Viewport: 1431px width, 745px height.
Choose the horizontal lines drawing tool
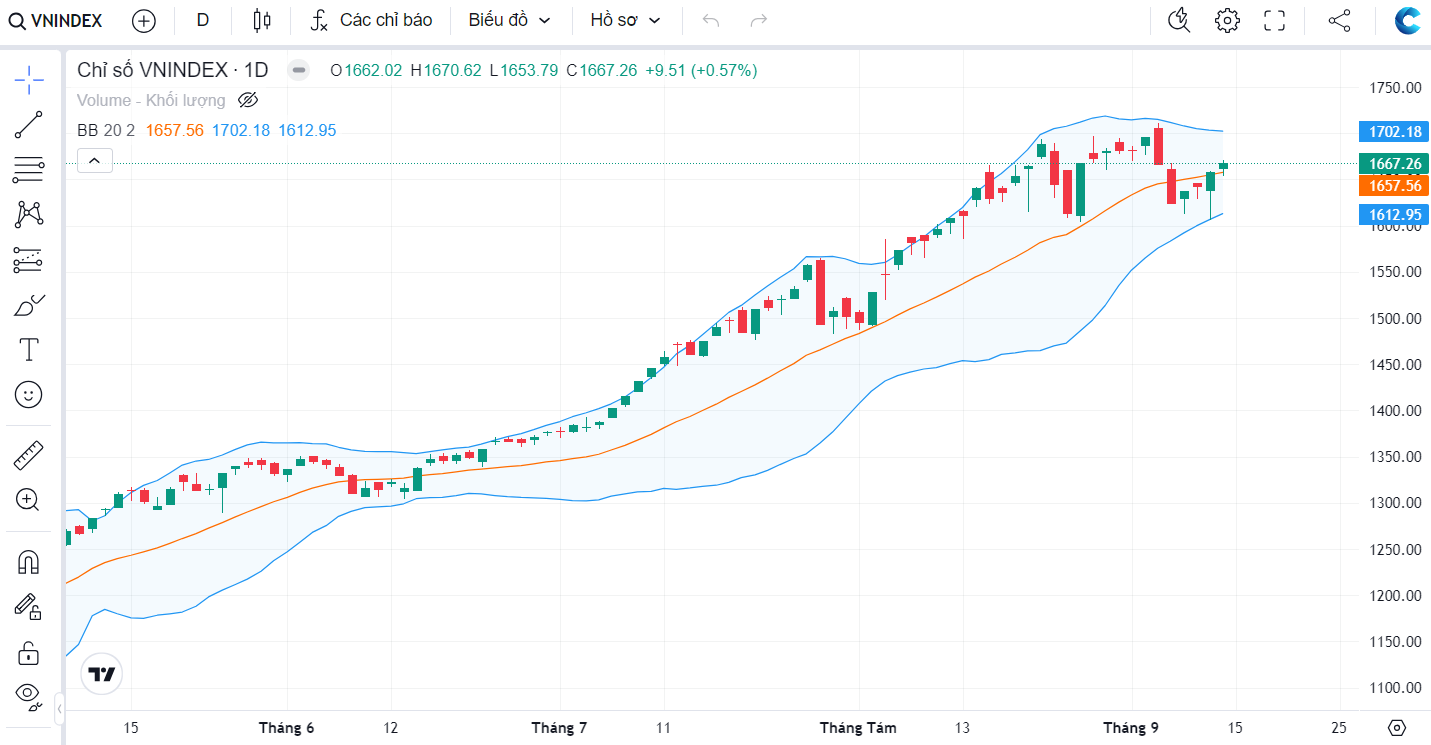click(29, 170)
